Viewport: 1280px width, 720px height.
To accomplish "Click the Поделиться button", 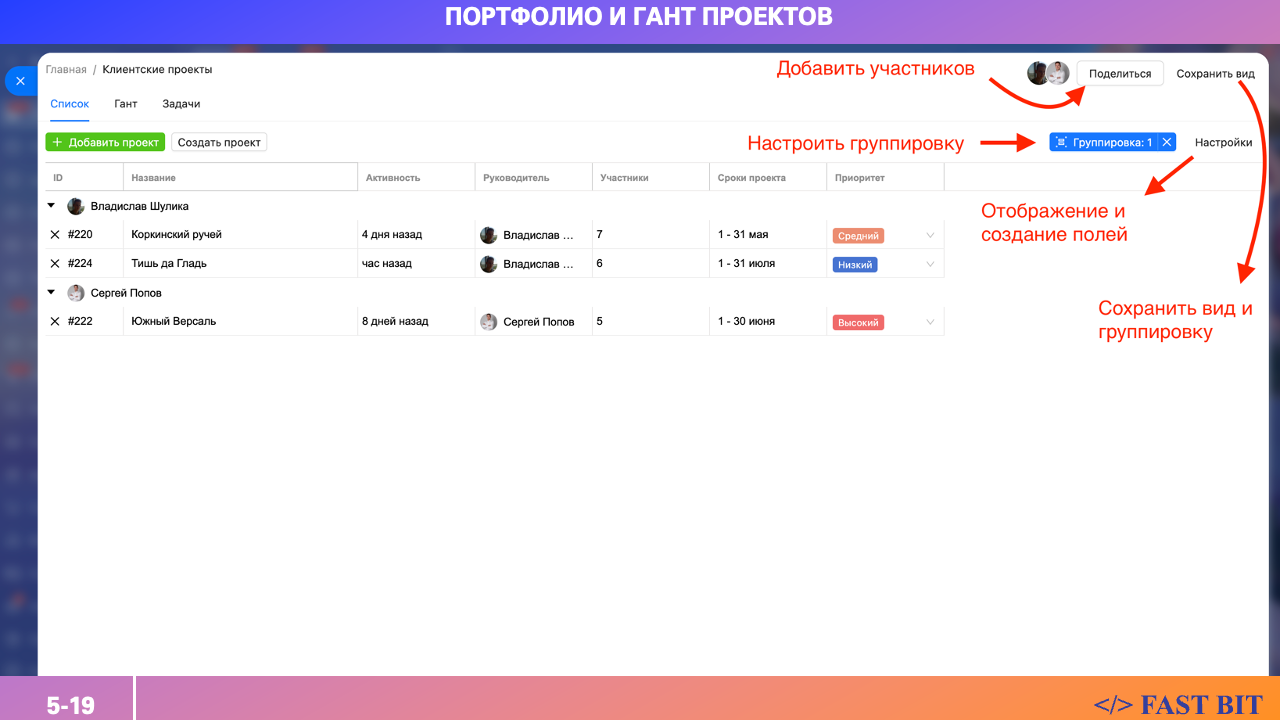I will coord(1120,73).
